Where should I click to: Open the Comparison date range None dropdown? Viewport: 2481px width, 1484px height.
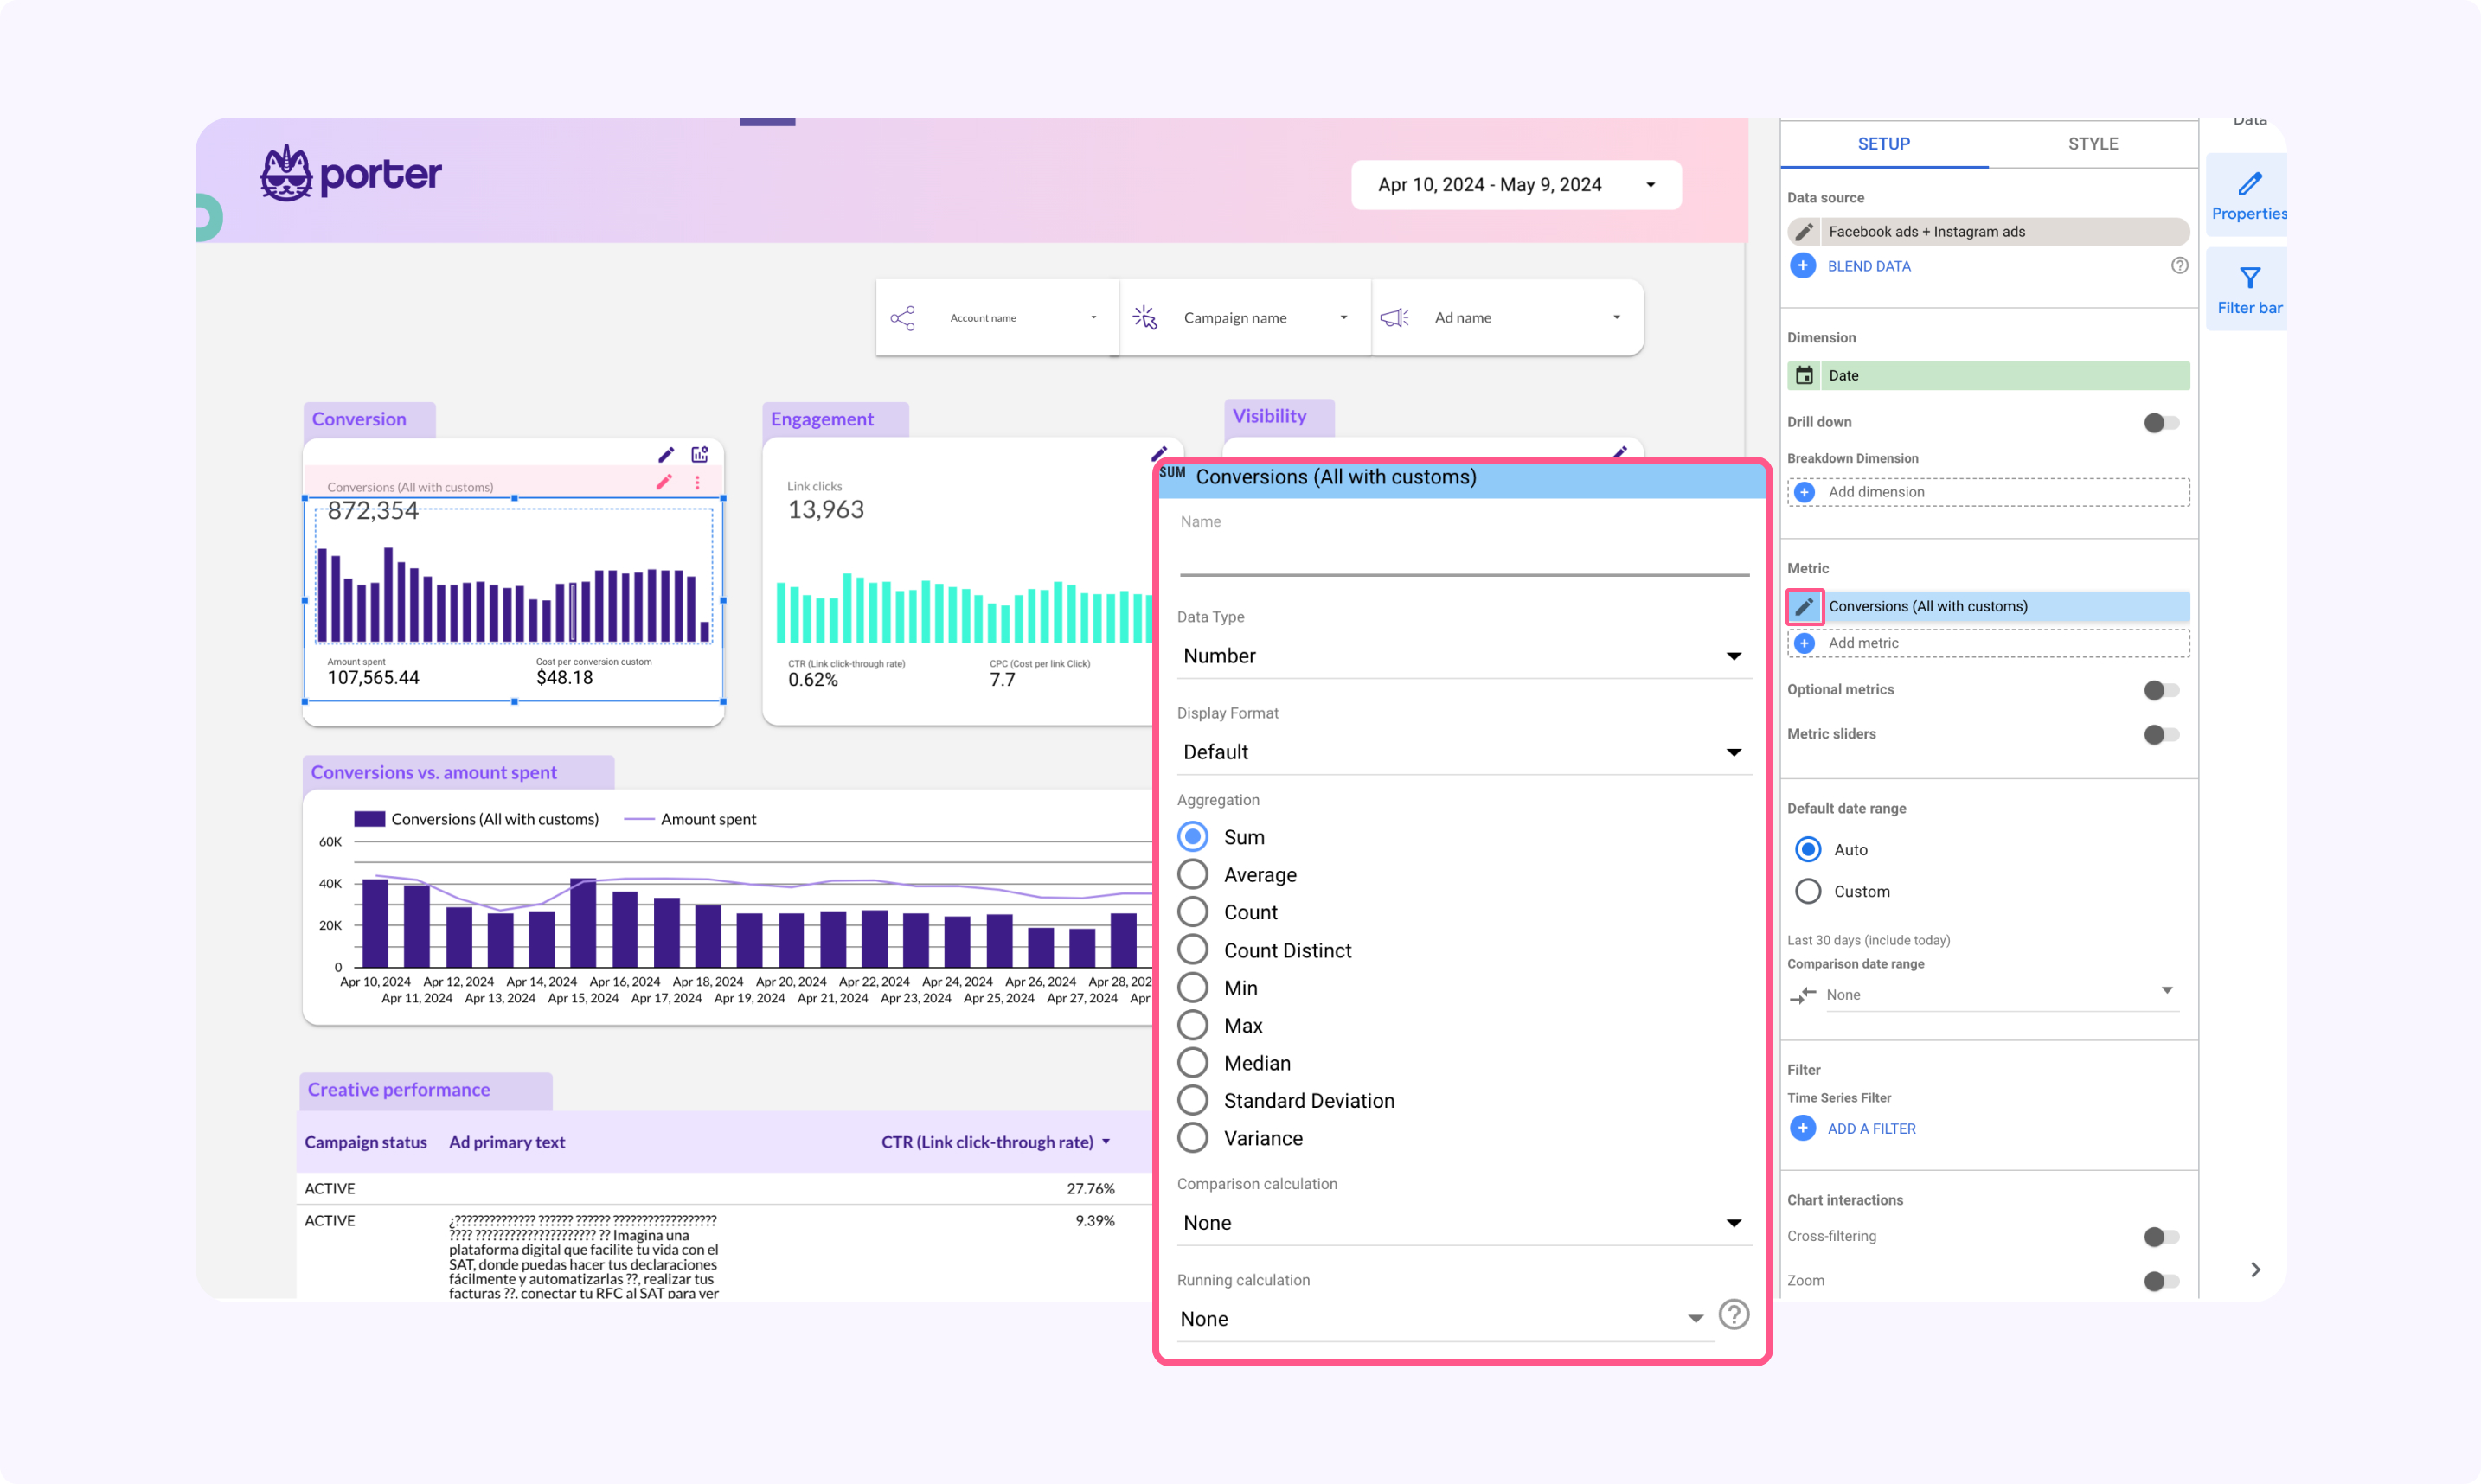[x=2001, y=995]
